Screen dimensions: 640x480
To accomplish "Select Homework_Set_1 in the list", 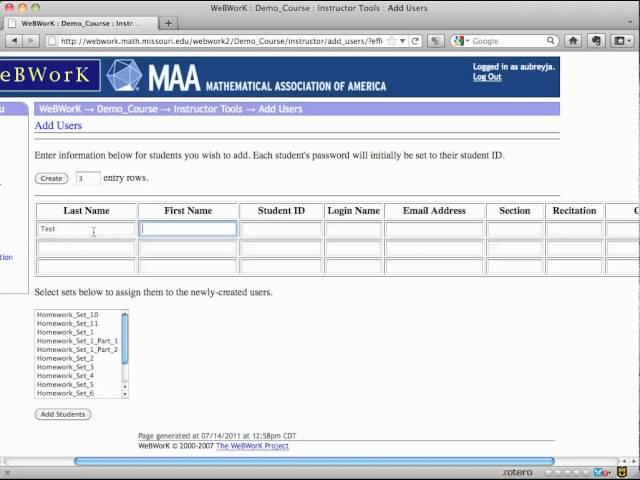I will tap(65, 332).
